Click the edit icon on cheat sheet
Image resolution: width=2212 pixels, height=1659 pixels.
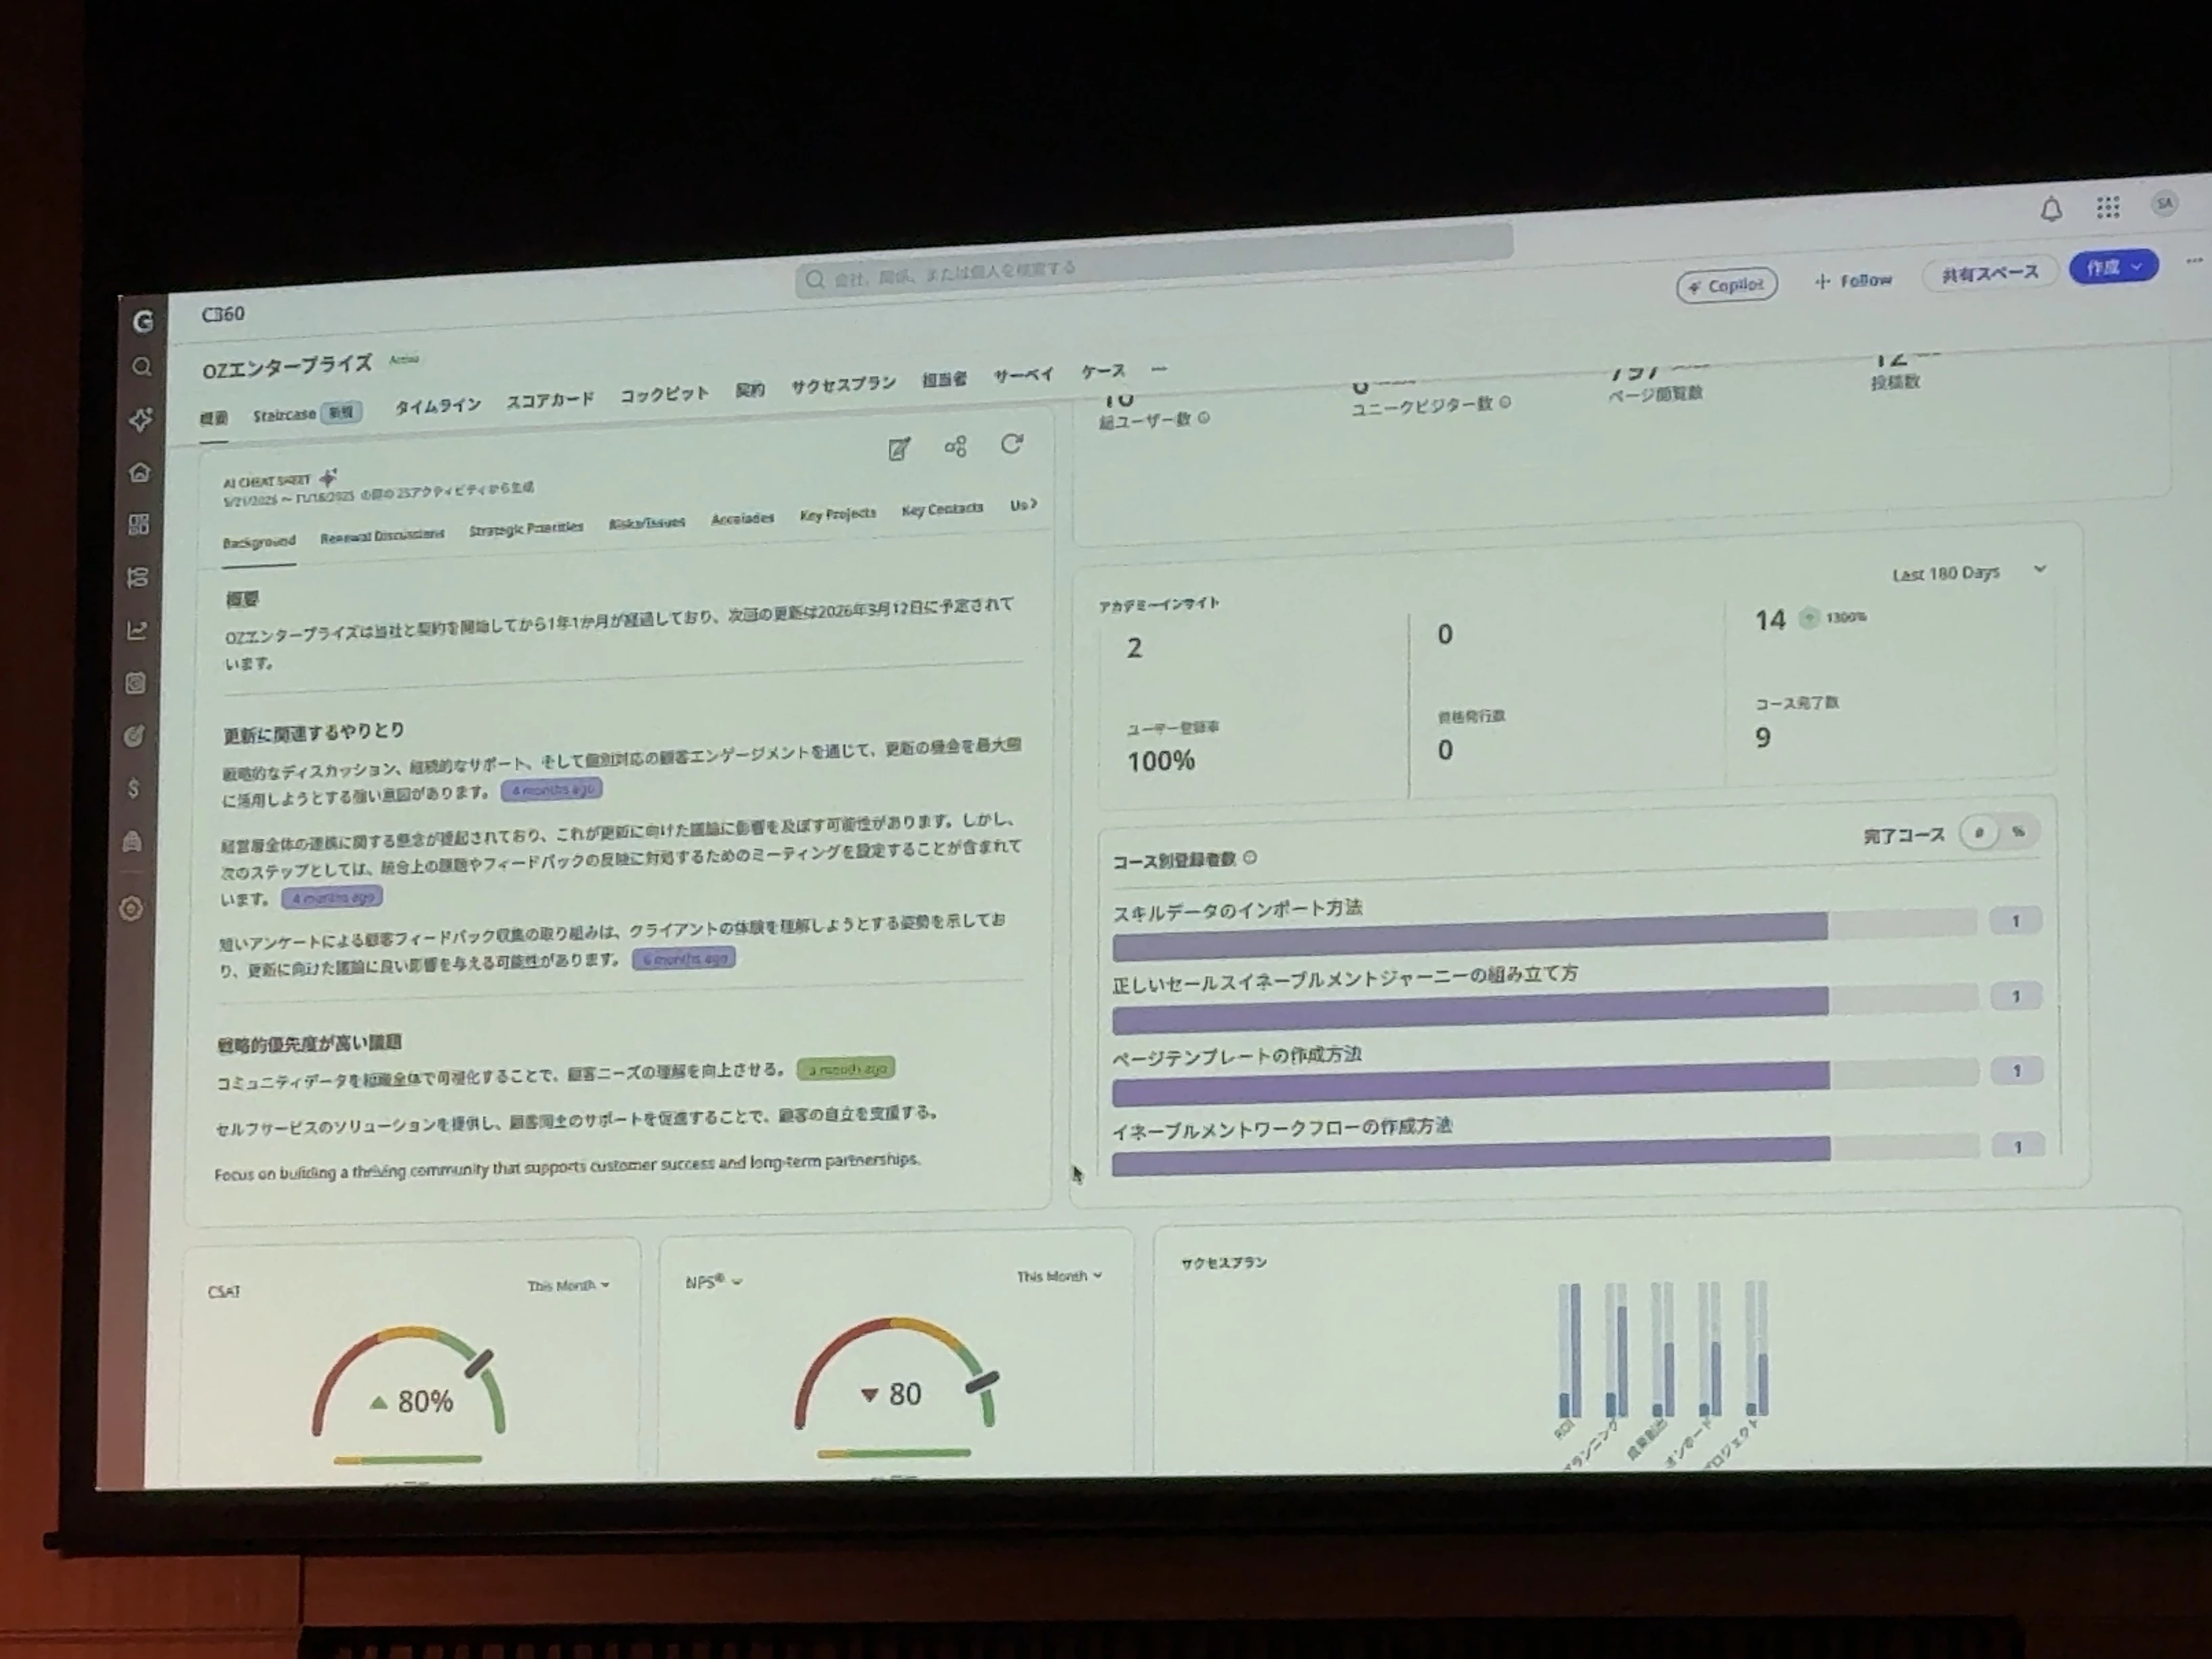(899, 449)
